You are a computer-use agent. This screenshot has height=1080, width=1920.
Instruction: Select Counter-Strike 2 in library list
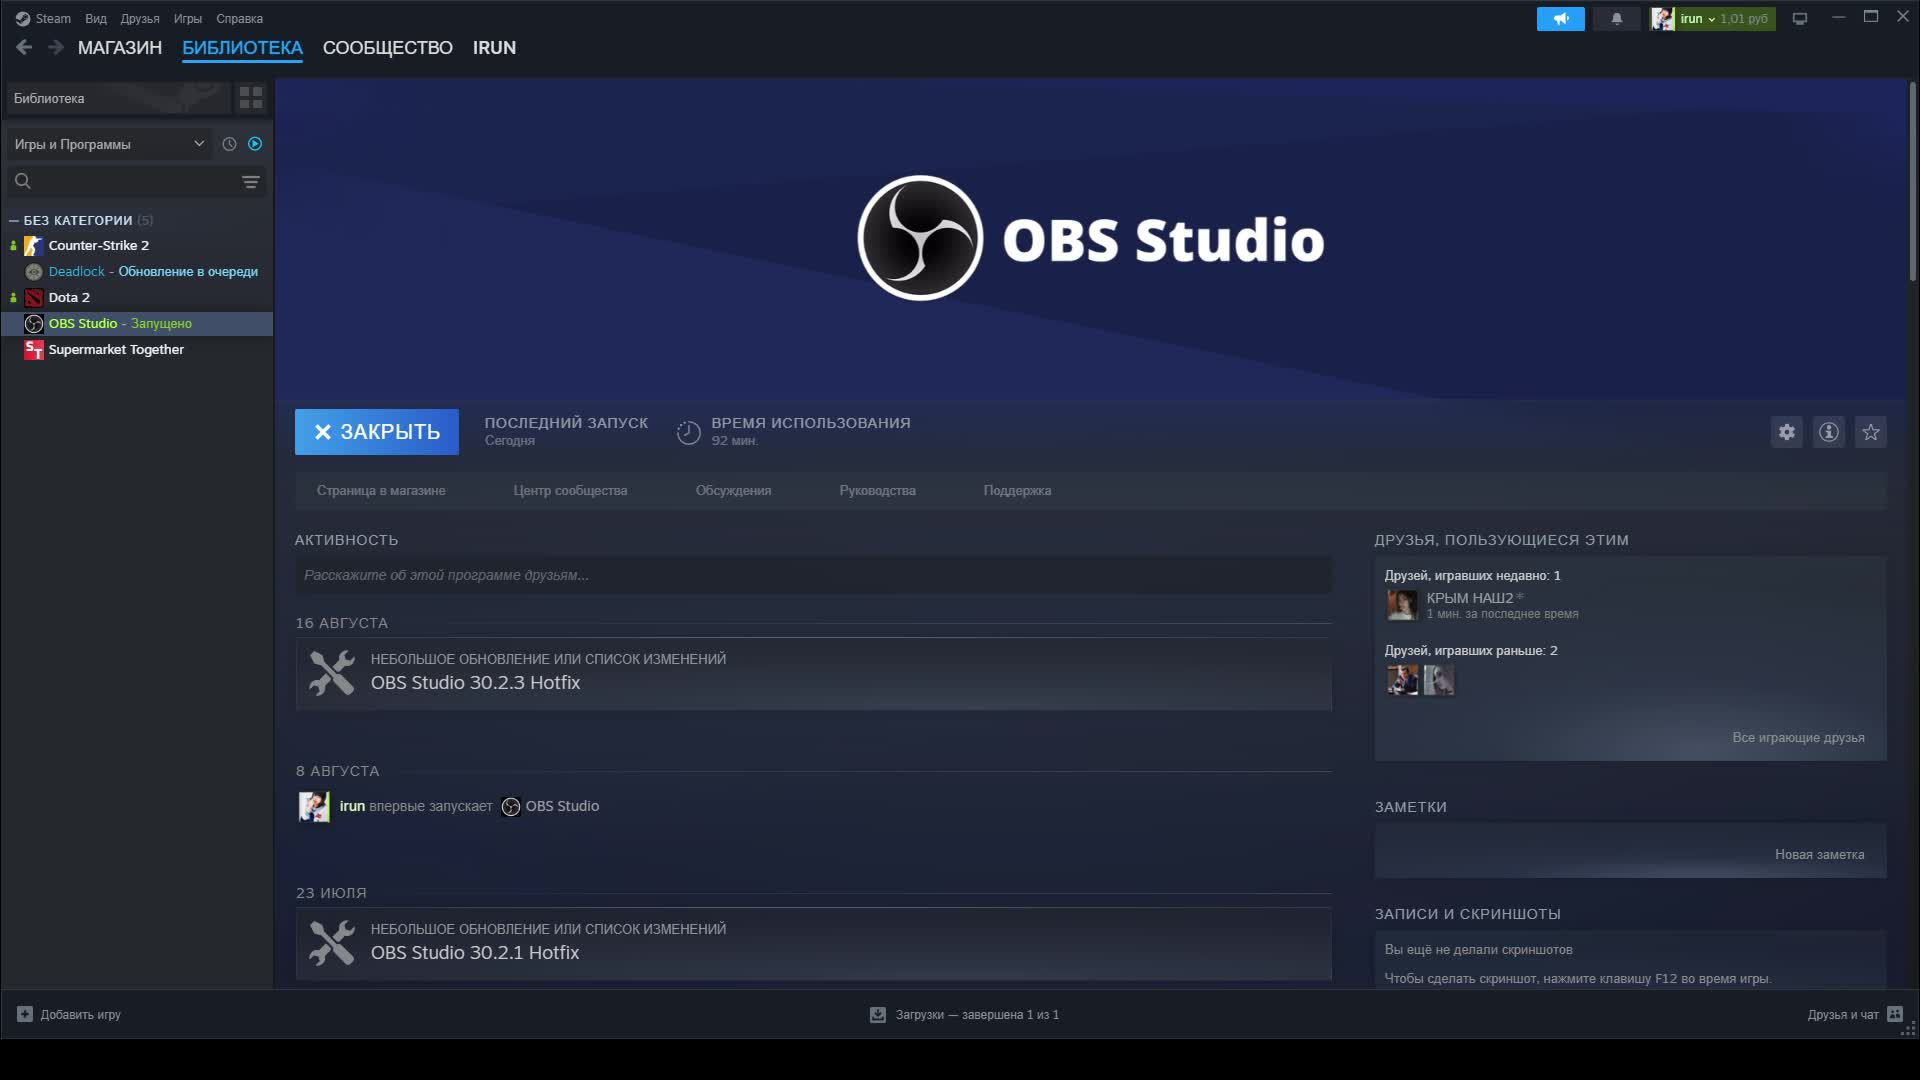tap(137, 246)
